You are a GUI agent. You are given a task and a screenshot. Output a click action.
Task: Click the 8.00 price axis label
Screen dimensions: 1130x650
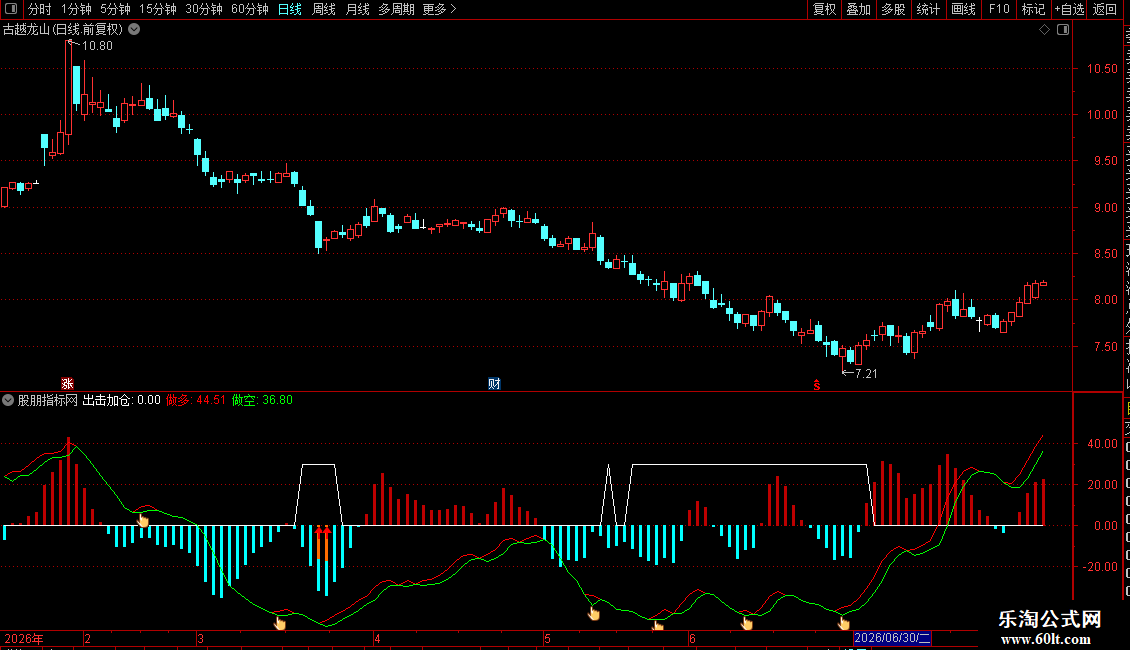click(x=1105, y=300)
